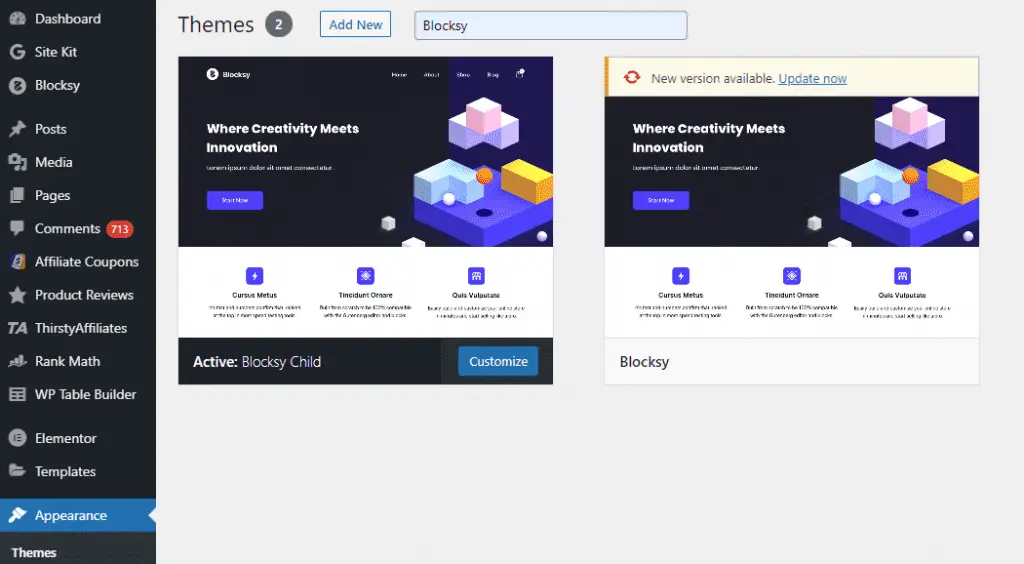Viewport: 1024px width, 564px height.
Task: Open the Comments menu item
Action: (x=78, y=228)
